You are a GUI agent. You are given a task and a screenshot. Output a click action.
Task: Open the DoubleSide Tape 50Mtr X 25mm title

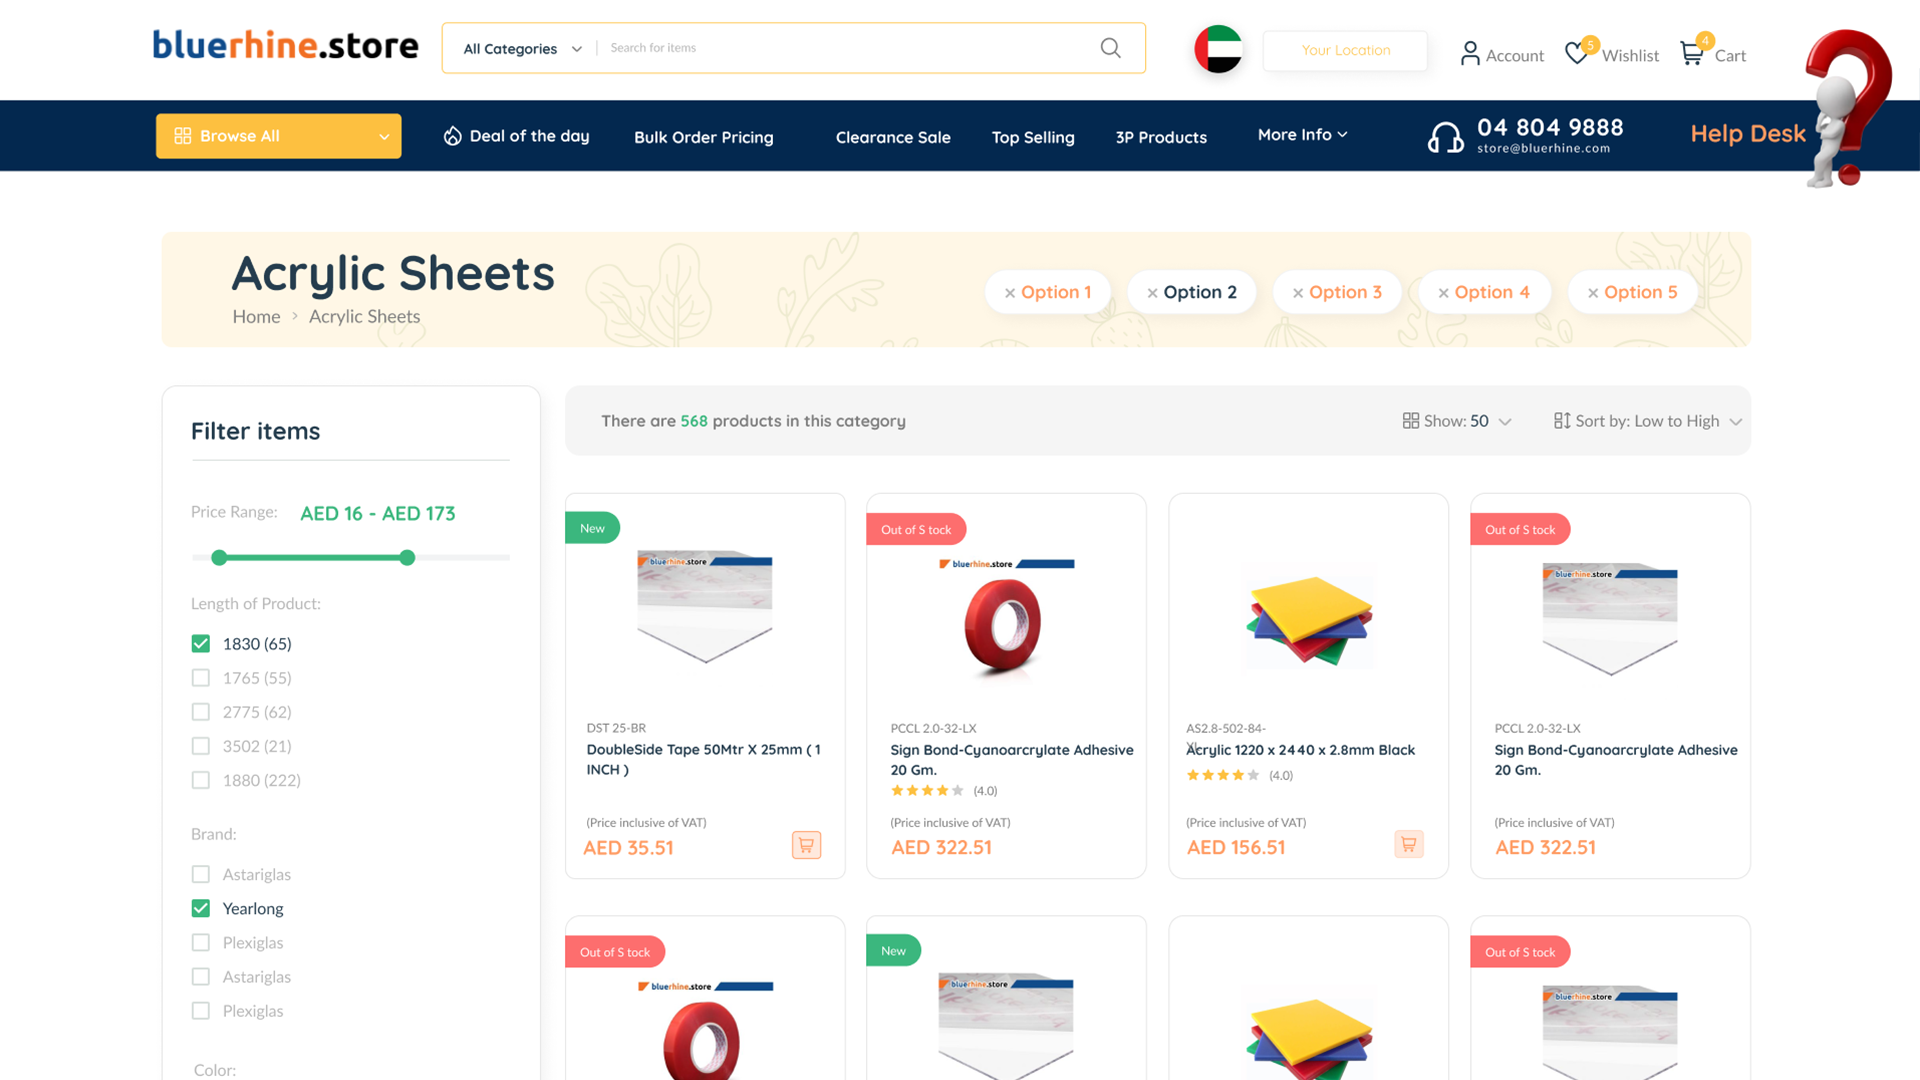pyautogui.click(x=703, y=759)
